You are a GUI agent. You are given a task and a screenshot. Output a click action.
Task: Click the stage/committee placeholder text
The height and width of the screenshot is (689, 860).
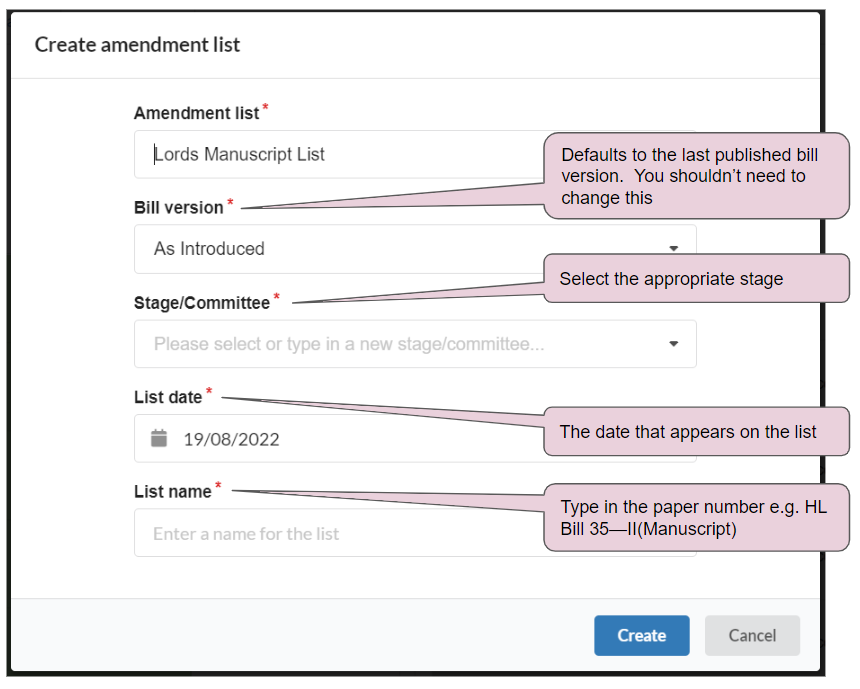[x=349, y=344]
